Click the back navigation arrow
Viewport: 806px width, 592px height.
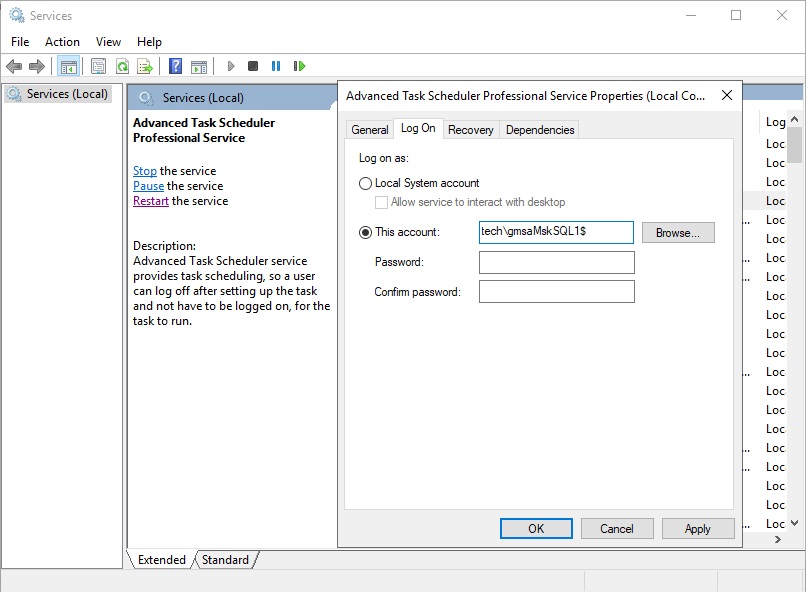[14, 66]
